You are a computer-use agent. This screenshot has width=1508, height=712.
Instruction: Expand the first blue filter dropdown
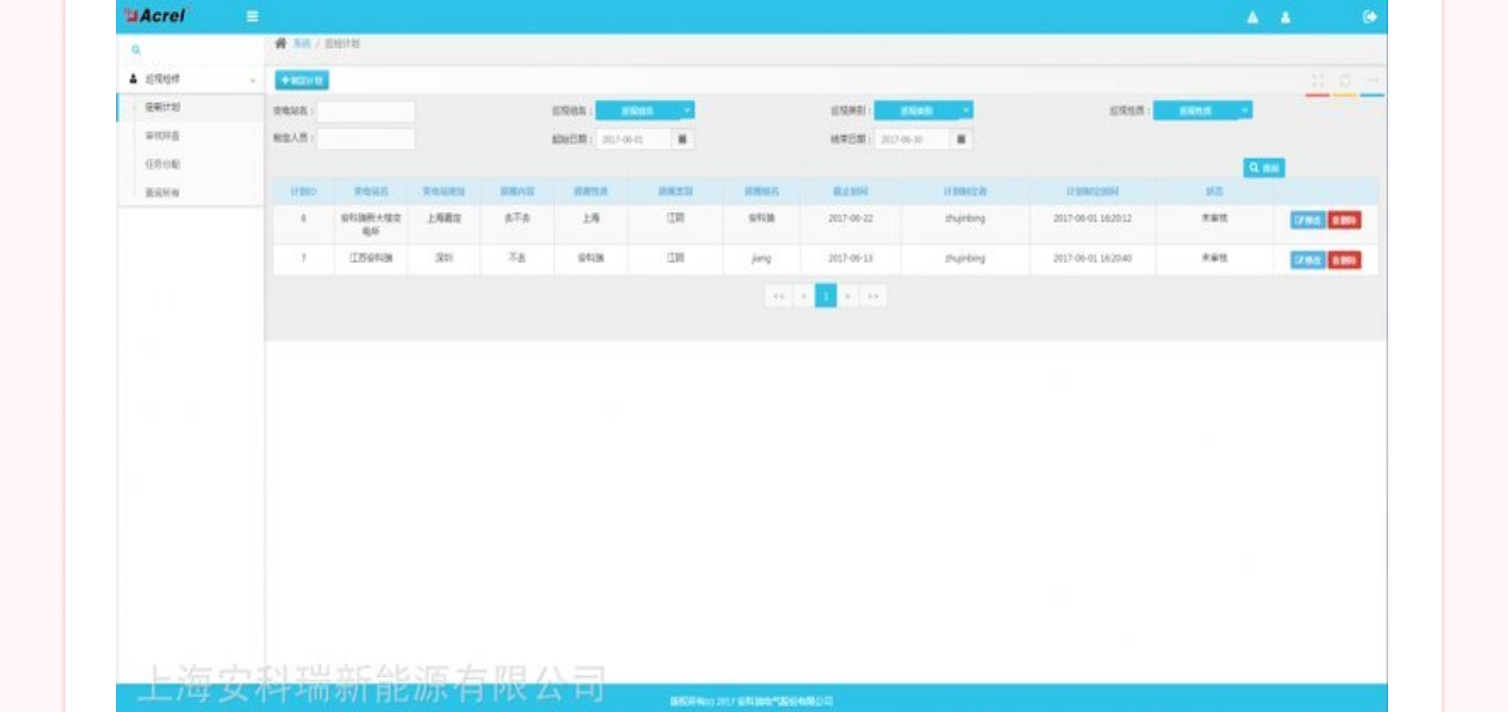pos(645,111)
